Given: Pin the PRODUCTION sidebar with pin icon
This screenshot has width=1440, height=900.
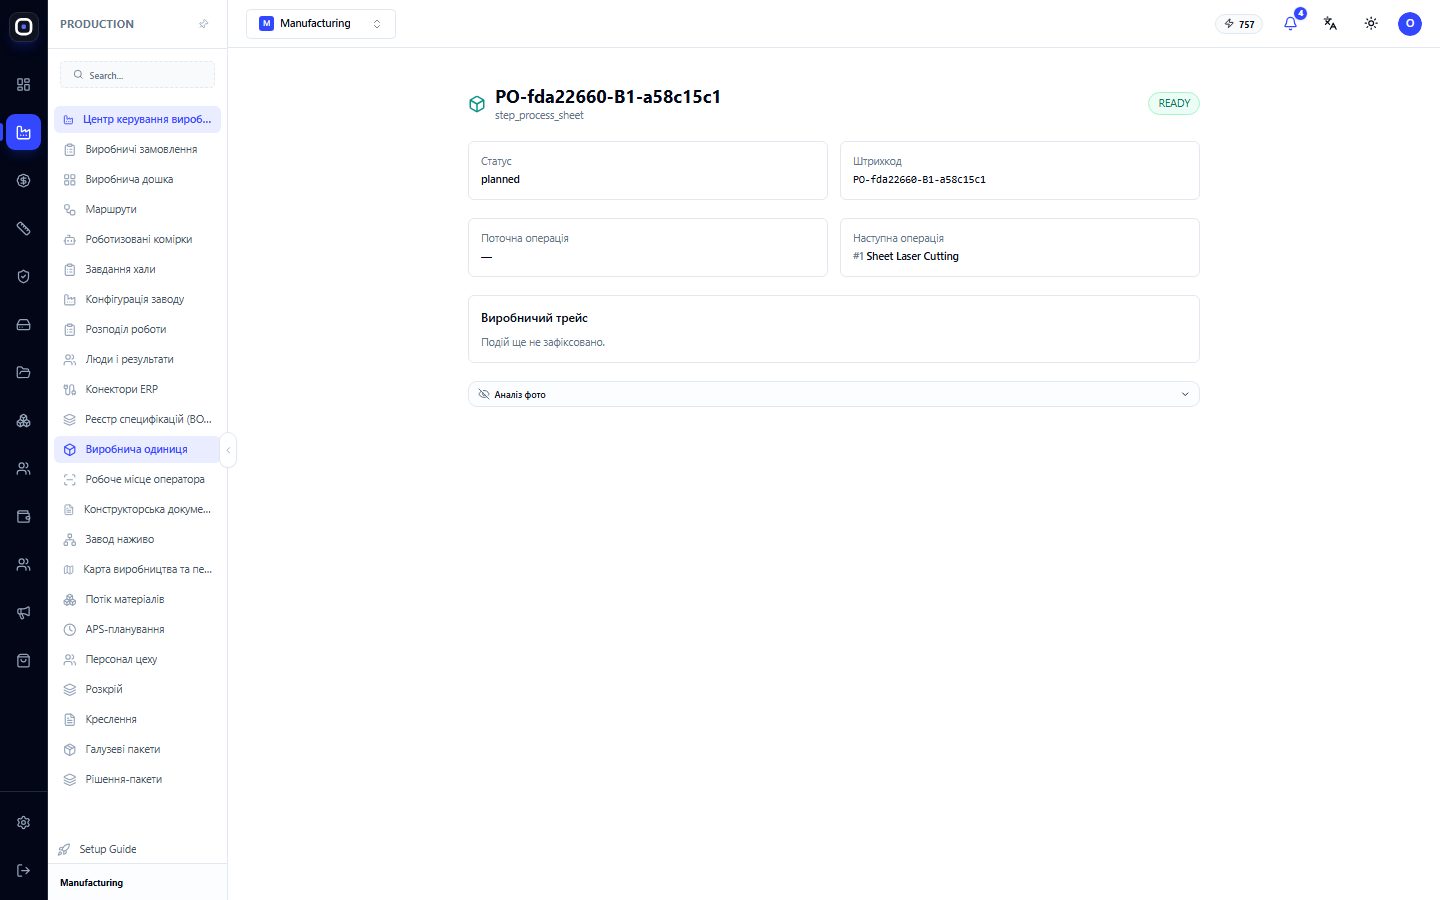Looking at the screenshot, I should 204,24.
